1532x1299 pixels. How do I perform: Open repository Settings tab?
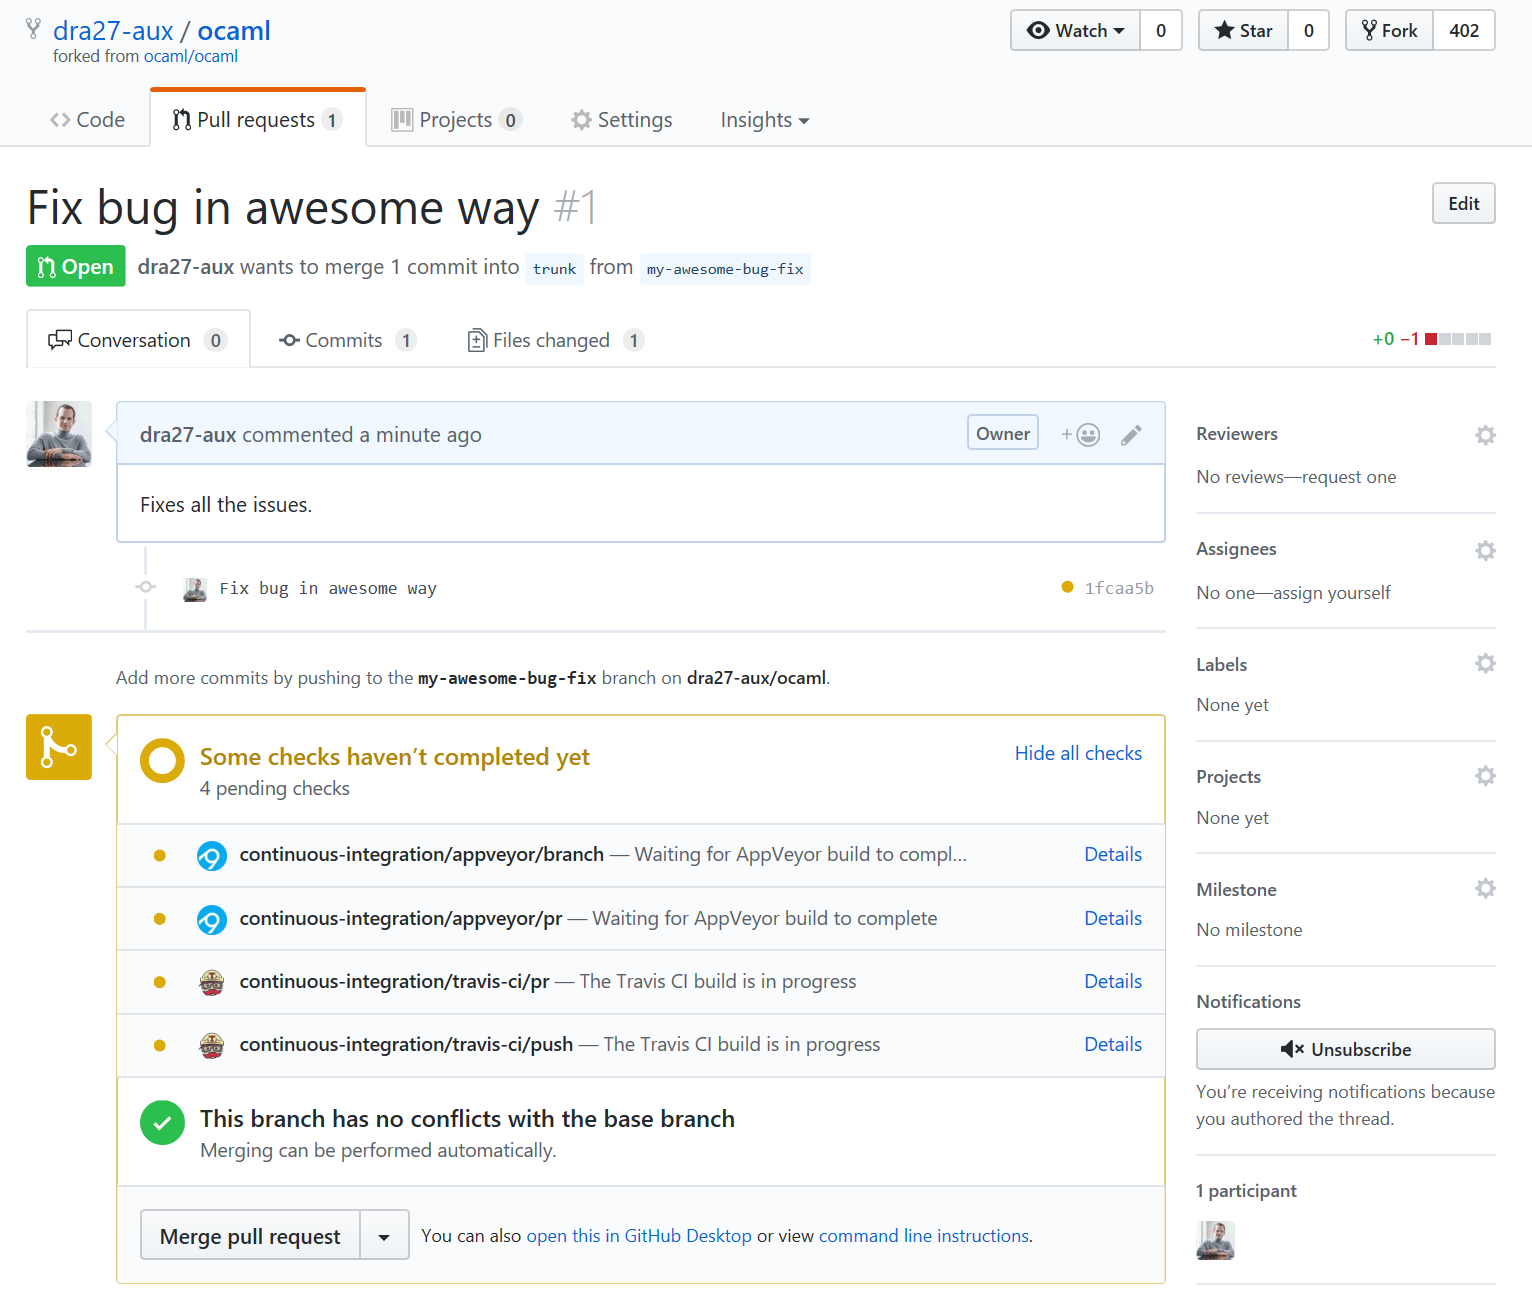(x=621, y=120)
